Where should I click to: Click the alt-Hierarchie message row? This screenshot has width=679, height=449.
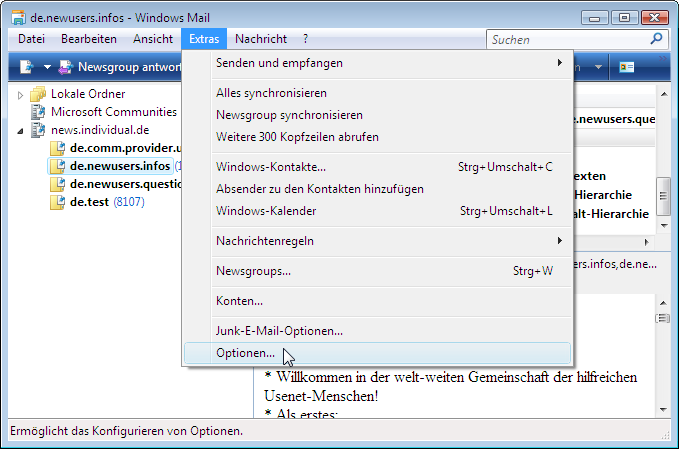click(x=611, y=214)
